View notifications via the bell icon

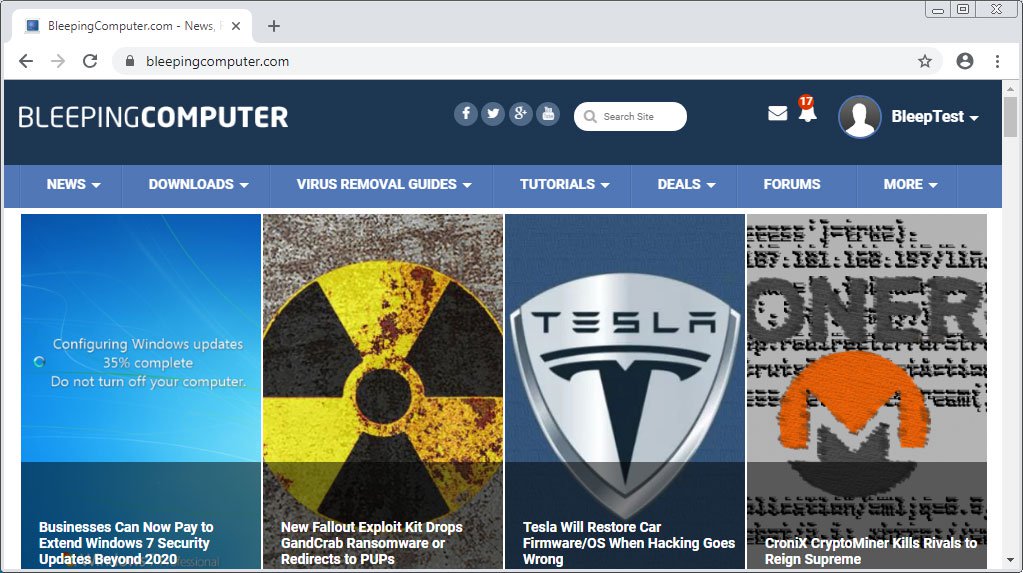tap(807, 113)
